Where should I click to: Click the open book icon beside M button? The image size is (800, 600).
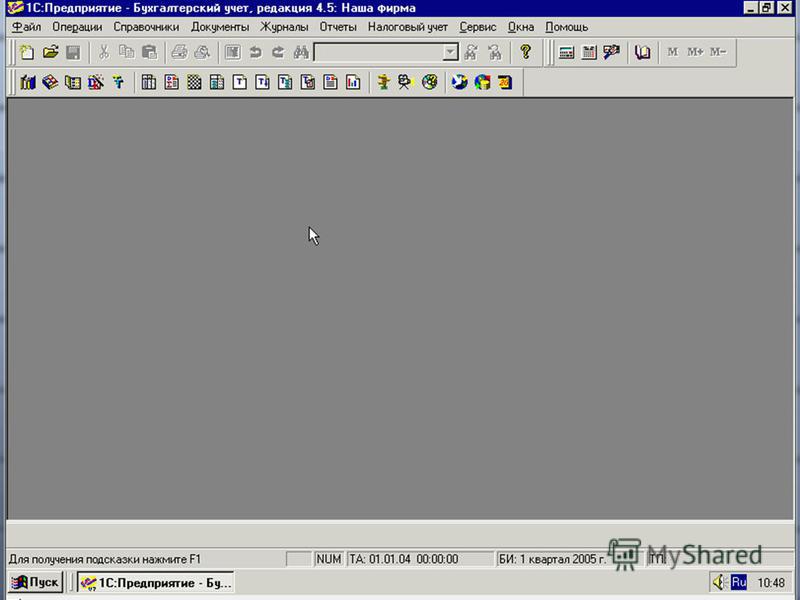tap(642, 52)
